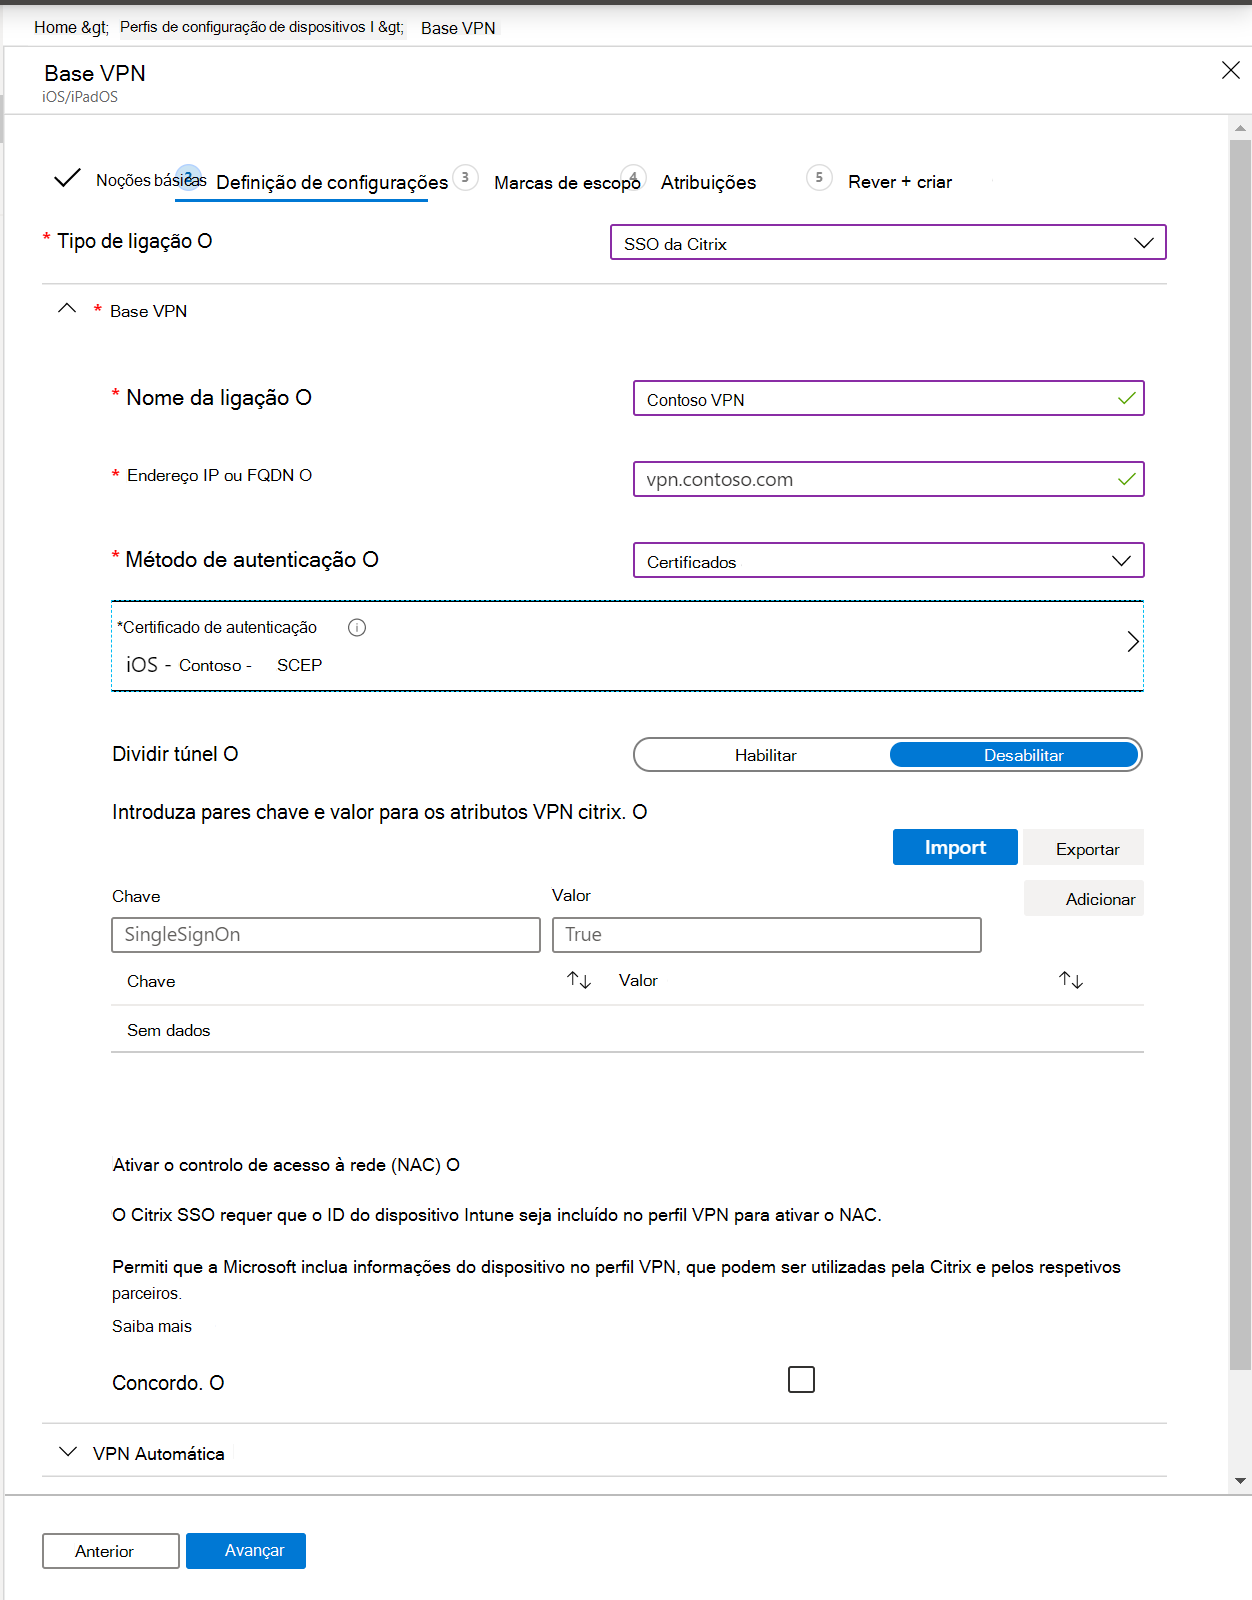This screenshot has width=1252, height=1600.
Task: Click the iOS/iPadOS subtitle text
Action: click(x=80, y=97)
